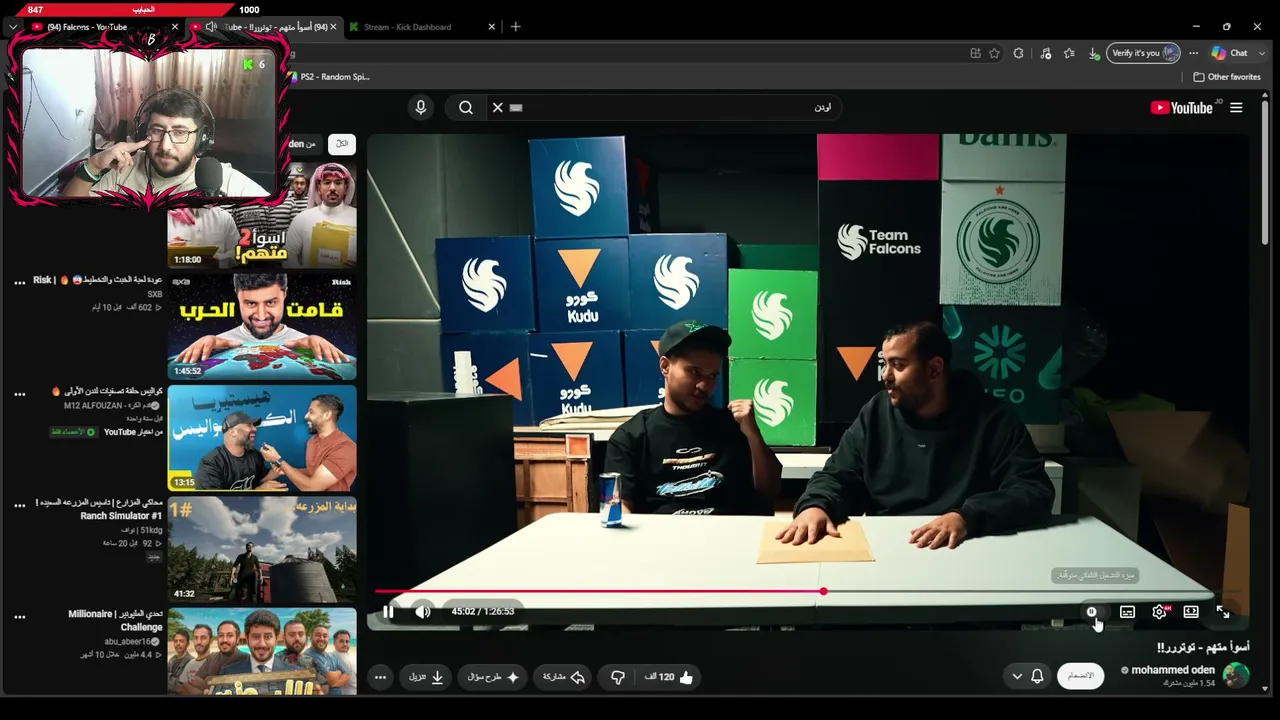This screenshot has width=1280, height=720.
Task: Click the 45:02 / 1:26:53 time display
Action: 483,612
